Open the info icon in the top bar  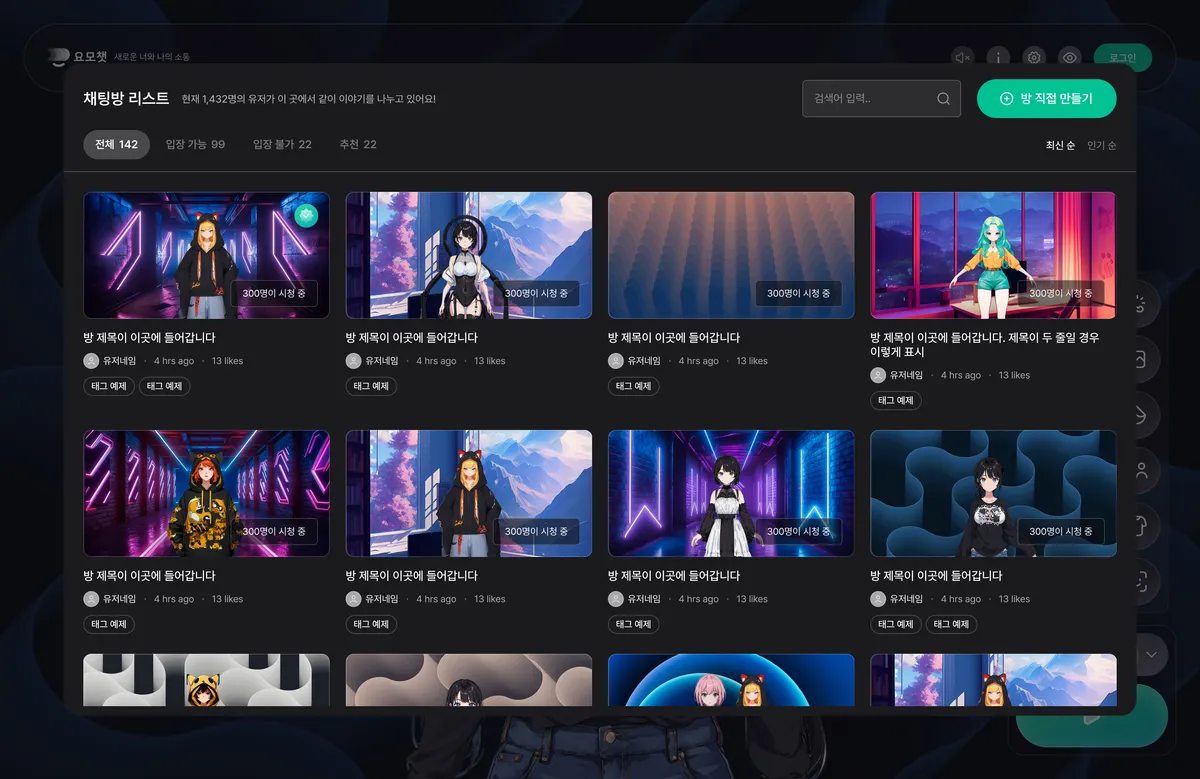[x=998, y=57]
